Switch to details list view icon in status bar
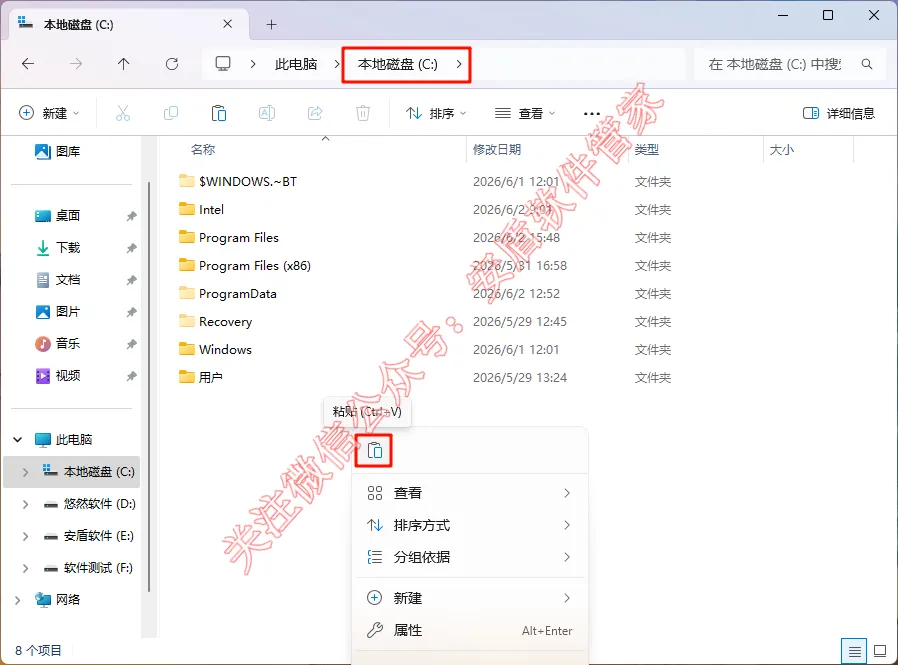 click(x=854, y=651)
